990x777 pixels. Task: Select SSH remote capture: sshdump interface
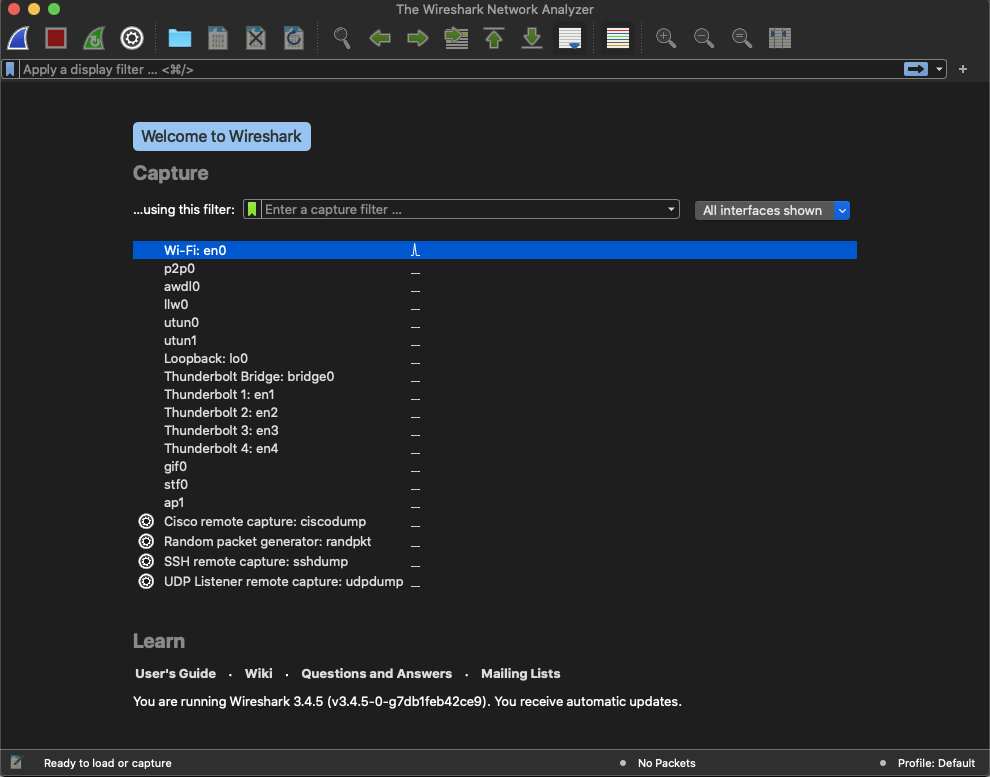pyautogui.click(x=256, y=562)
